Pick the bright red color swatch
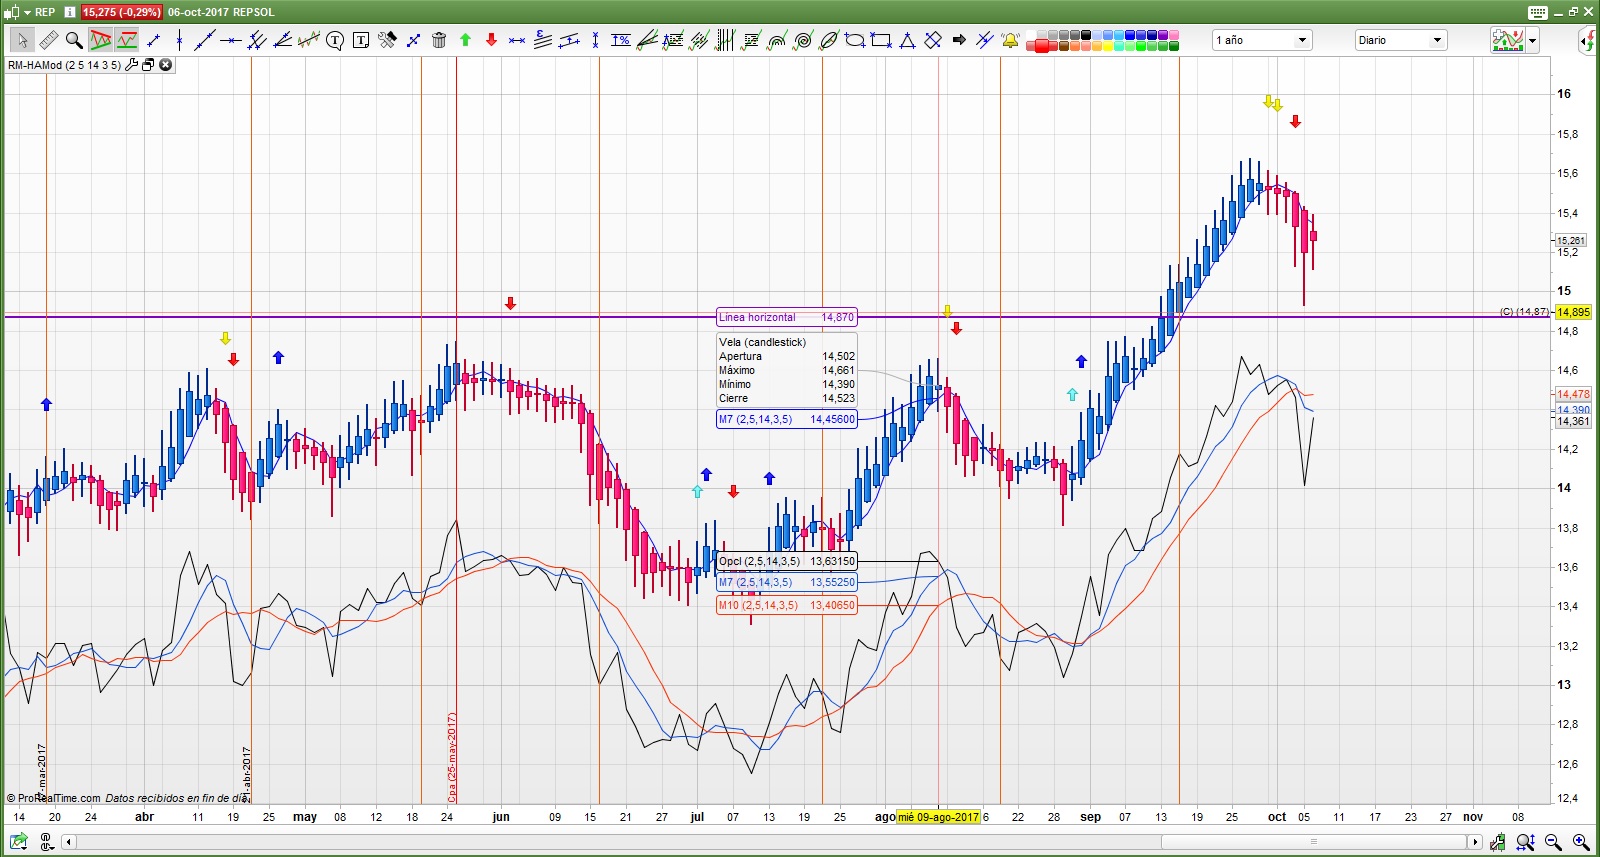Image resolution: width=1600 pixels, height=857 pixels. [1041, 46]
